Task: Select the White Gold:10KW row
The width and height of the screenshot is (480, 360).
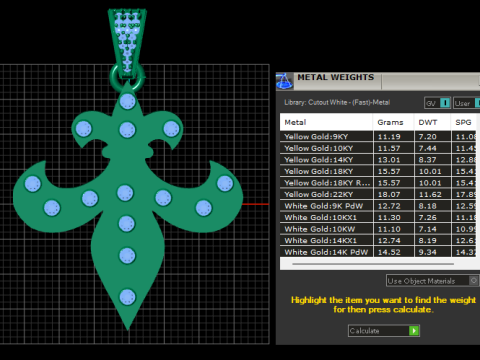Action: click(378, 229)
